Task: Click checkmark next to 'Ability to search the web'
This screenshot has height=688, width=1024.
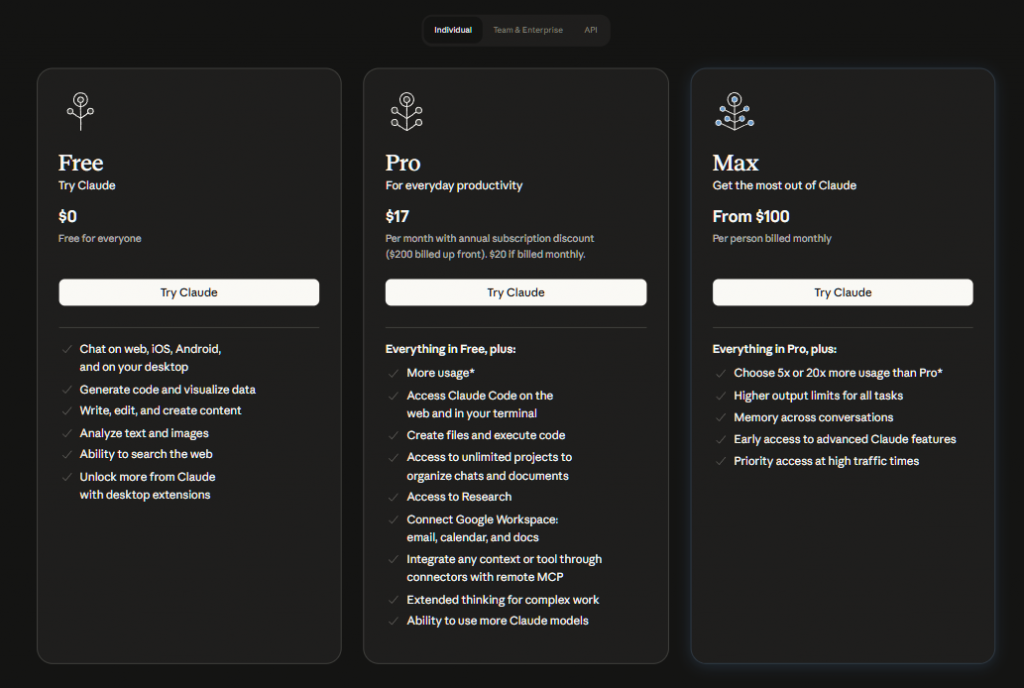Action: (67, 454)
